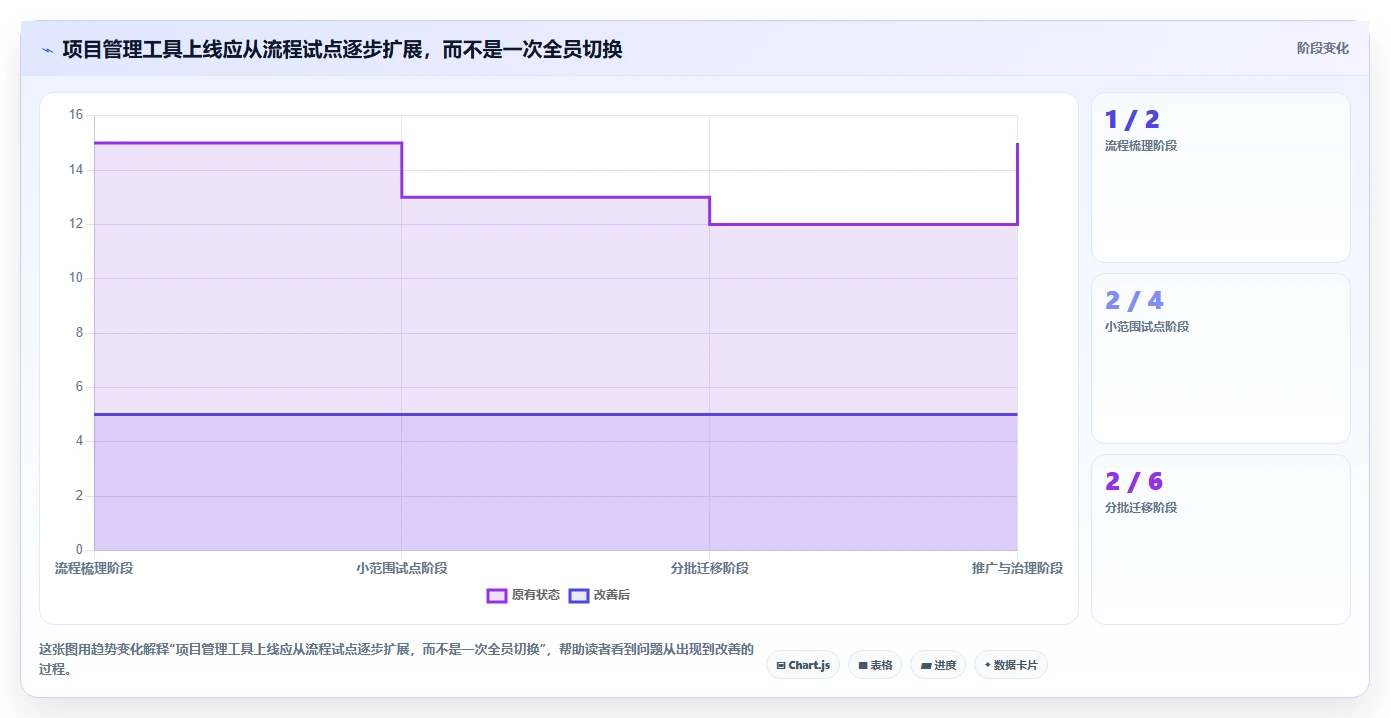Click the 小范围试点阶段 x-axis label
The image size is (1390, 718).
click(402, 568)
